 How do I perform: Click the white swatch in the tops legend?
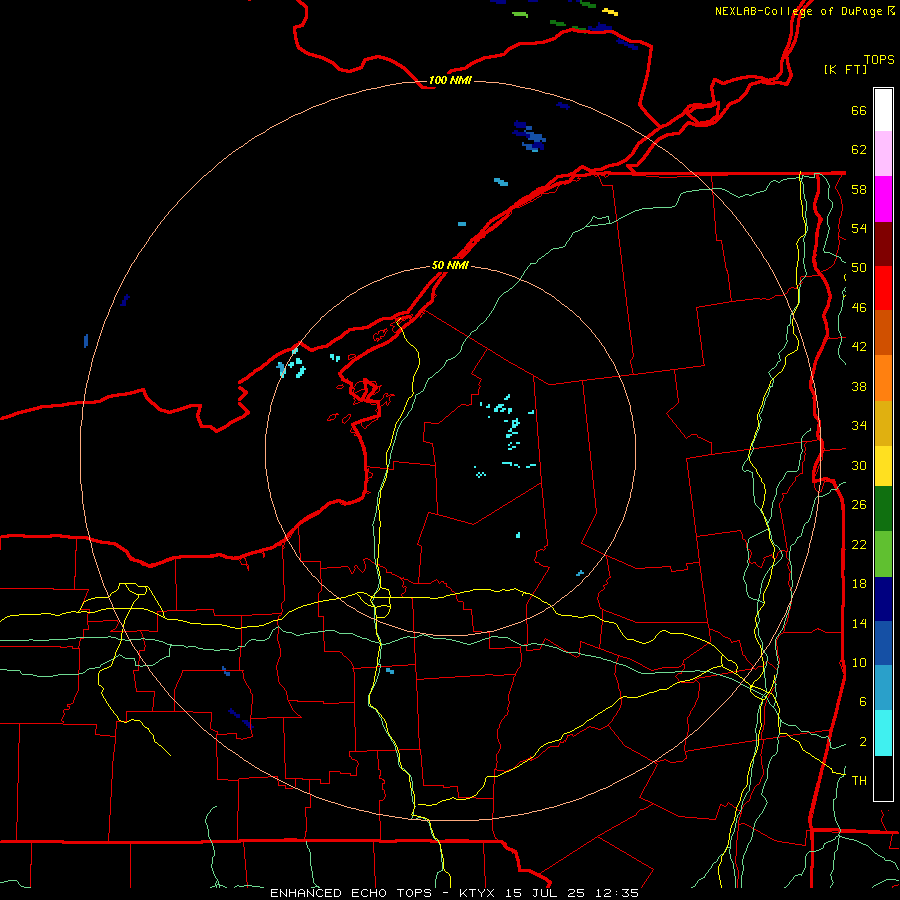coord(883,110)
